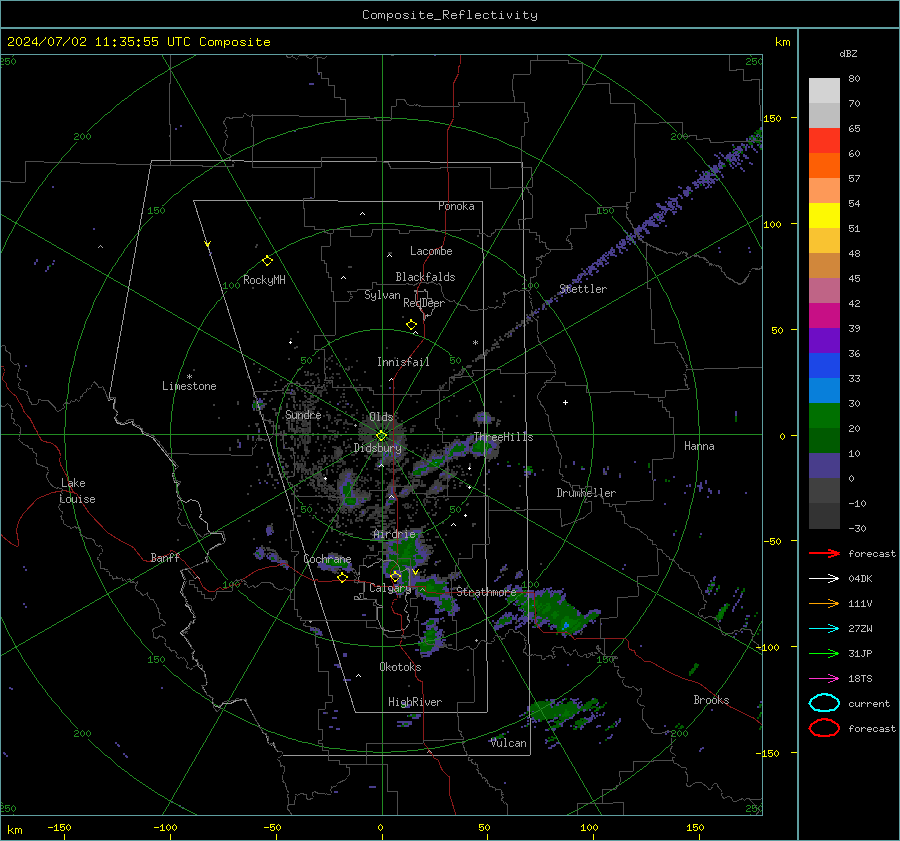Click the Lake Louise label
Image resolution: width=900 pixels, height=841 pixels.
77,491
